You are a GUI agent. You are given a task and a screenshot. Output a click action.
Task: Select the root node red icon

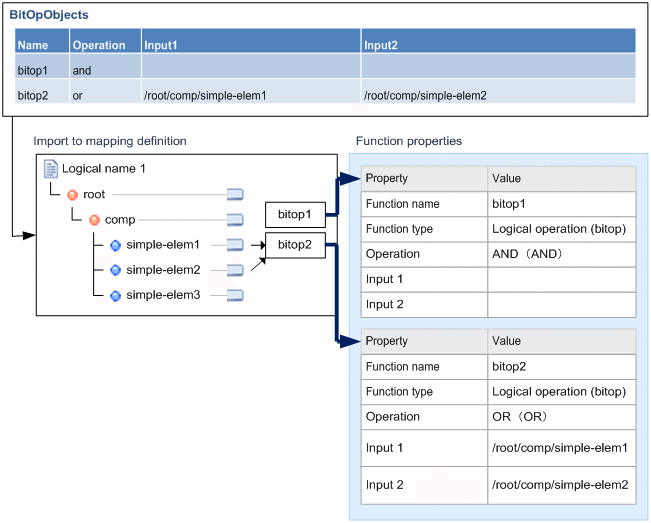[x=72, y=194]
